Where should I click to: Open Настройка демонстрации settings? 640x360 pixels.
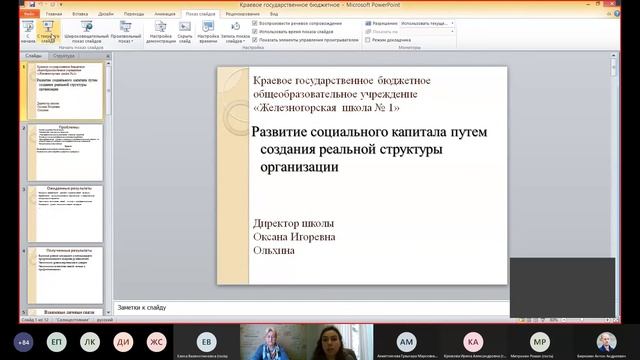(161, 32)
